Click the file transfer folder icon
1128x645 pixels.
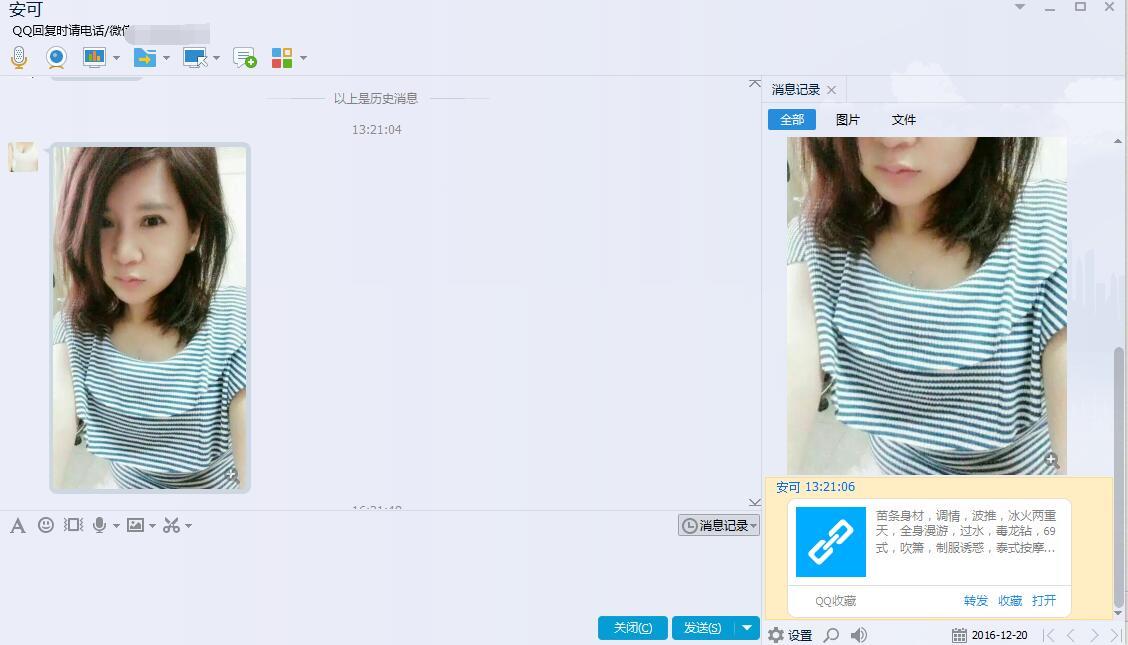(145, 58)
